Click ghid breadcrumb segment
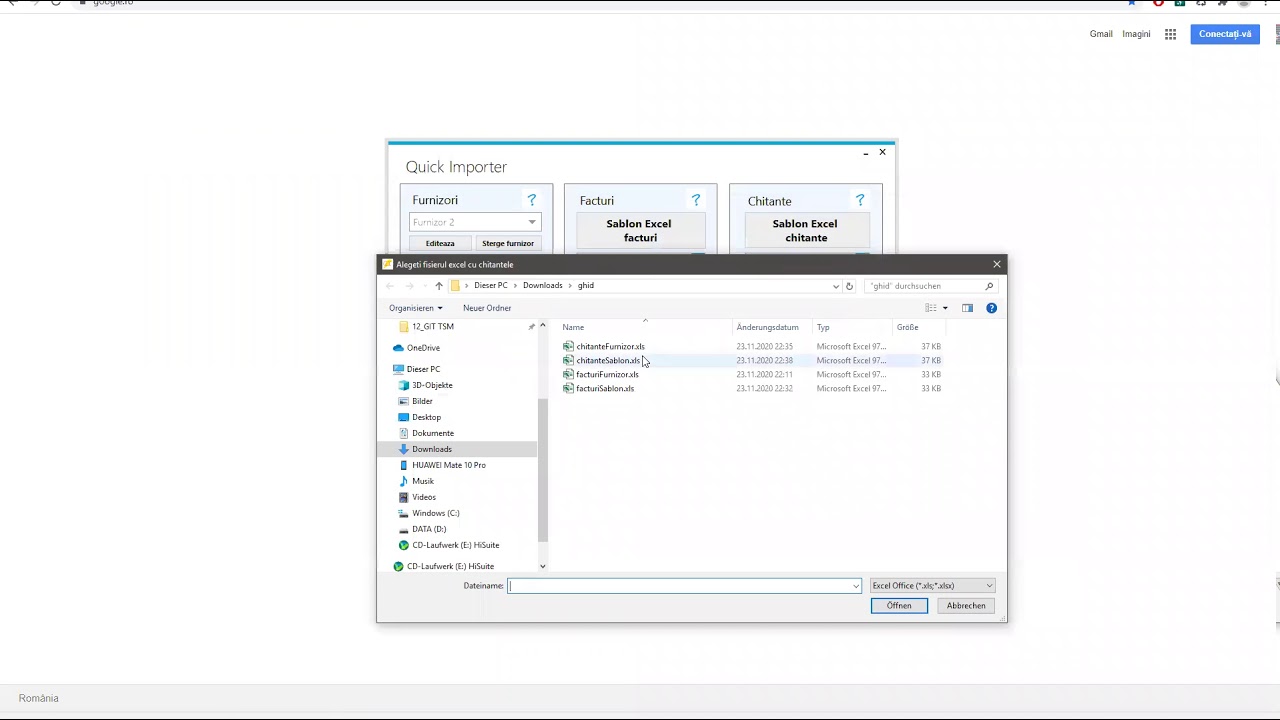1280x720 pixels. tap(586, 286)
